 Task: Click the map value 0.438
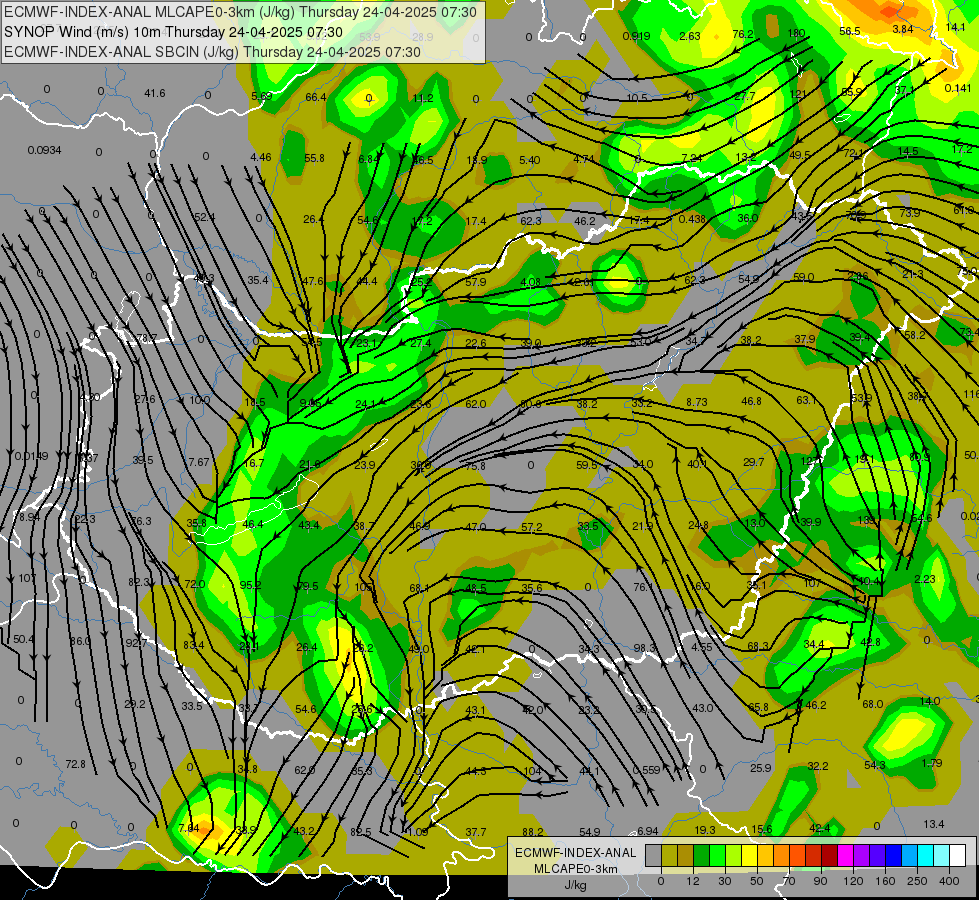coord(692,219)
